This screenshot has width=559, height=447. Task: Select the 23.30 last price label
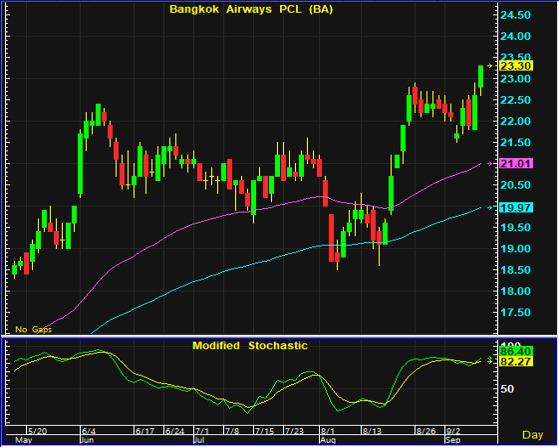[x=516, y=66]
